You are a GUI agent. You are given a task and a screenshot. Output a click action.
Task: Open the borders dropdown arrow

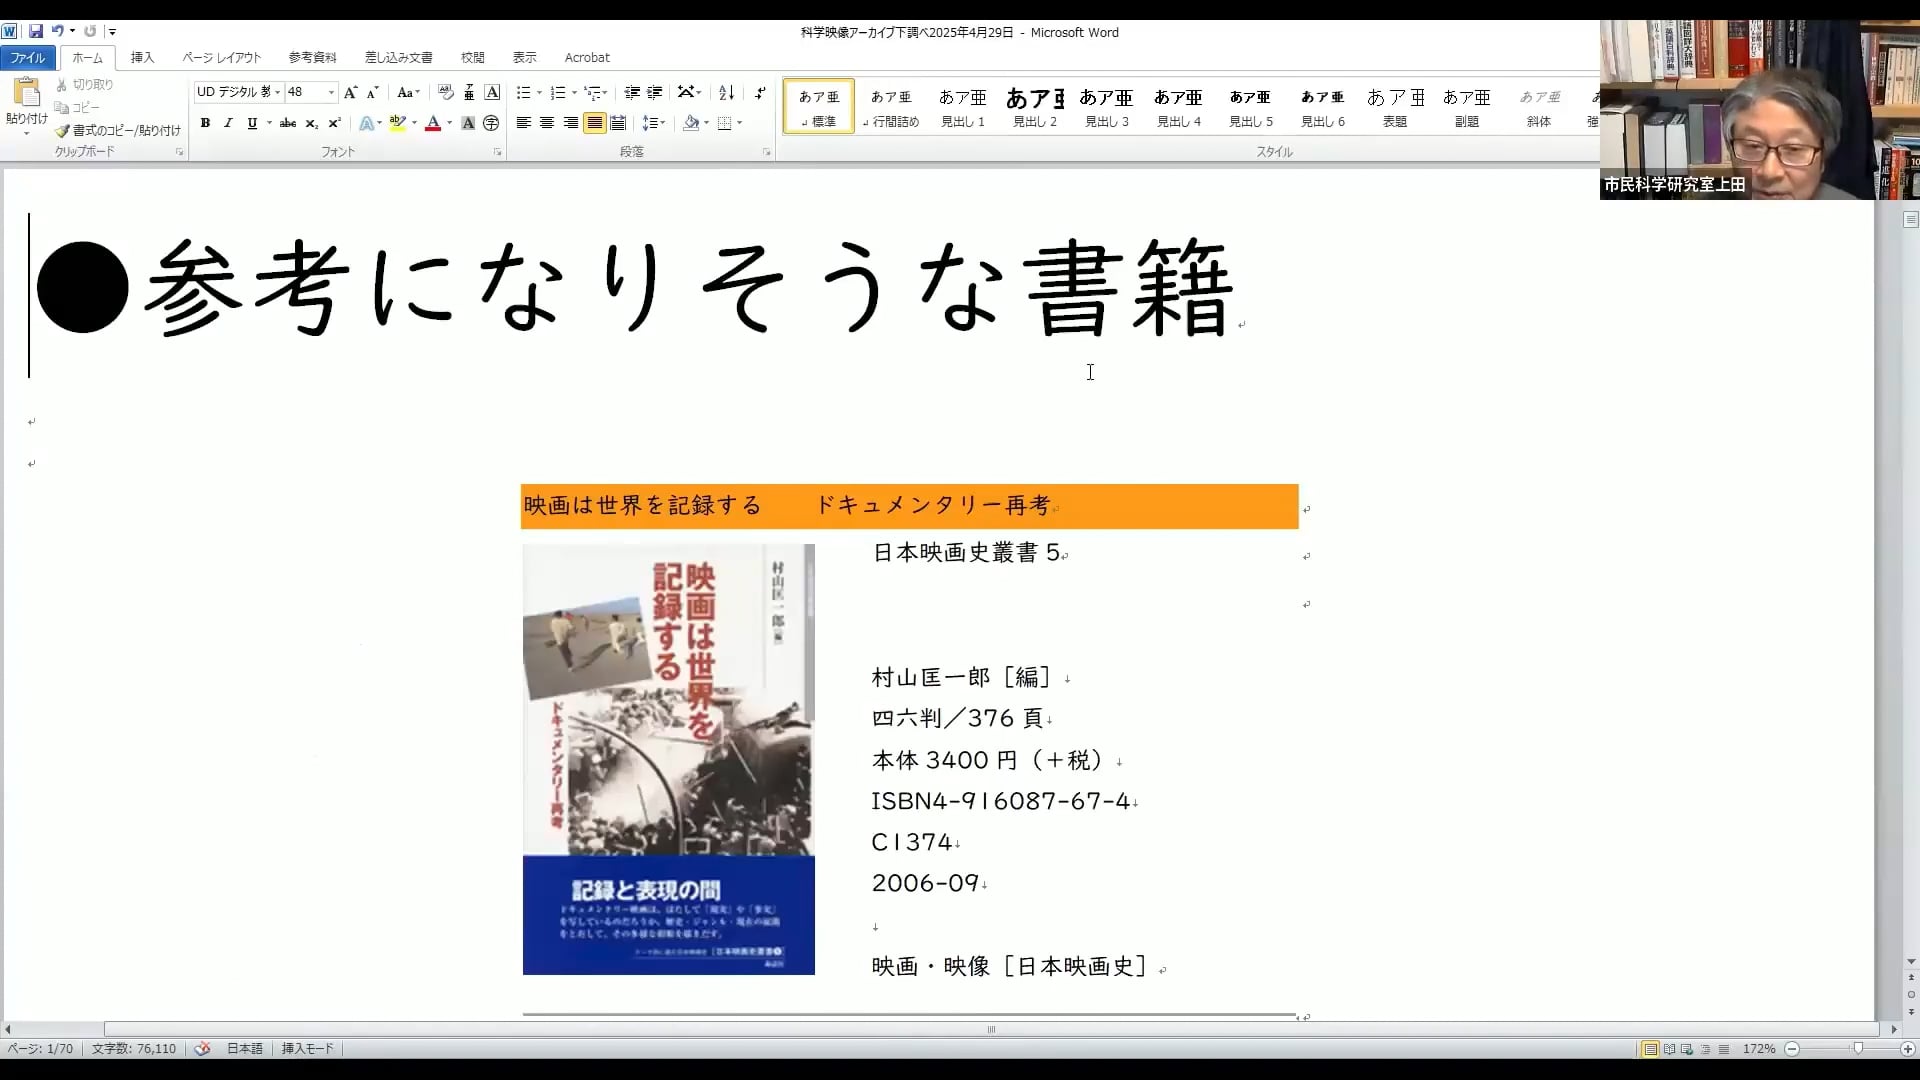click(x=740, y=123)
